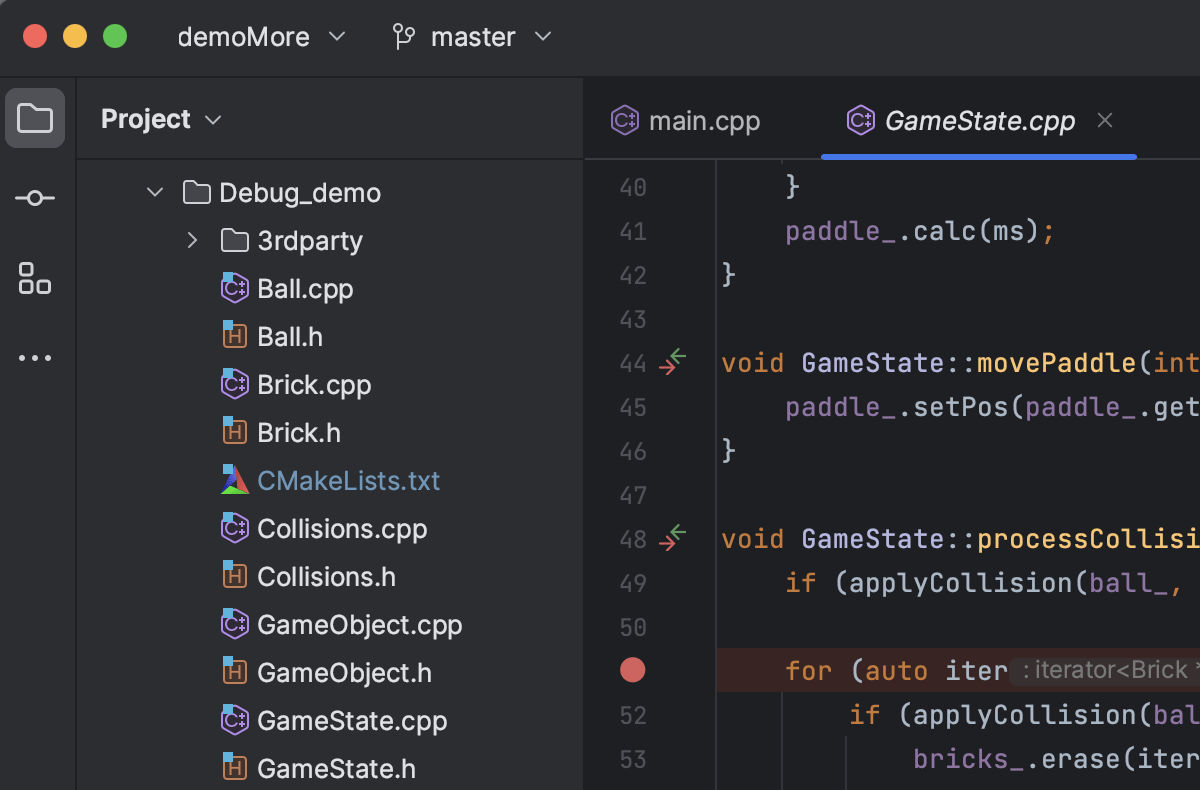Click the GameState.cpp tab file icon
Image resolution: width=1200 pixels, height=790 pixels.
861,121
